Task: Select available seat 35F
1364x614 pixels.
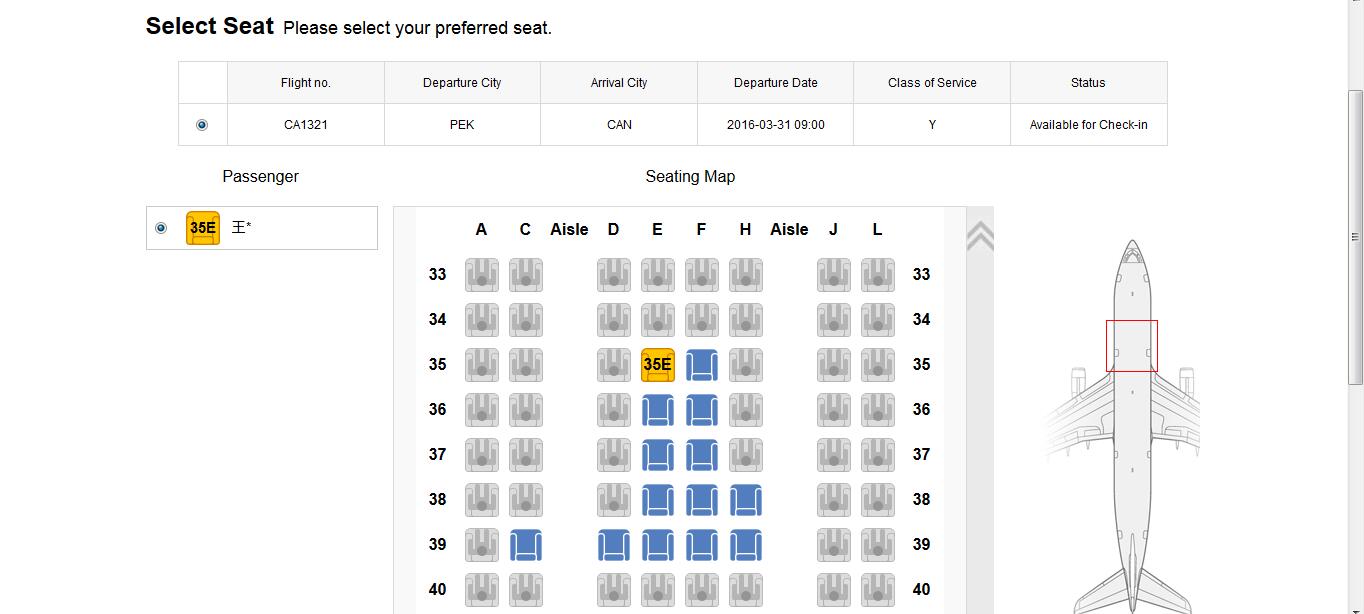Action: [x=702, y=365]
